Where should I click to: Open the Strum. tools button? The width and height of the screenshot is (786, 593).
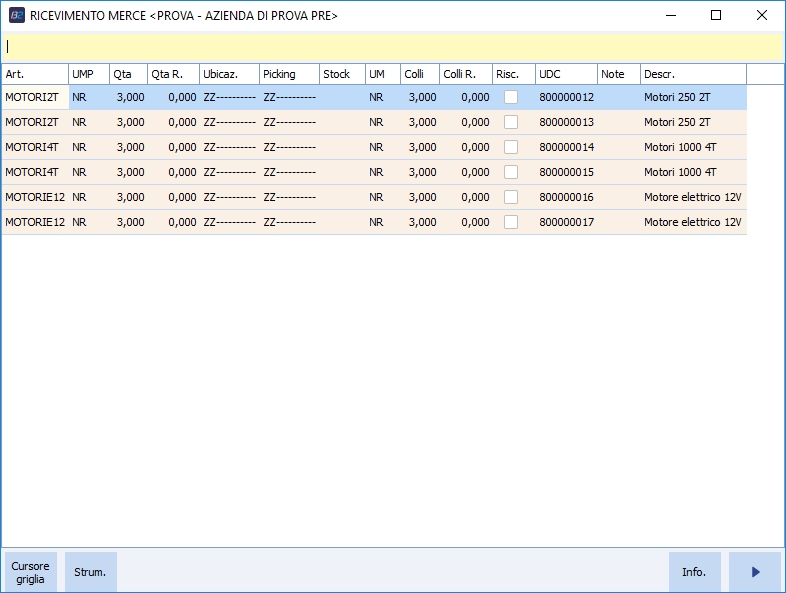91,572
